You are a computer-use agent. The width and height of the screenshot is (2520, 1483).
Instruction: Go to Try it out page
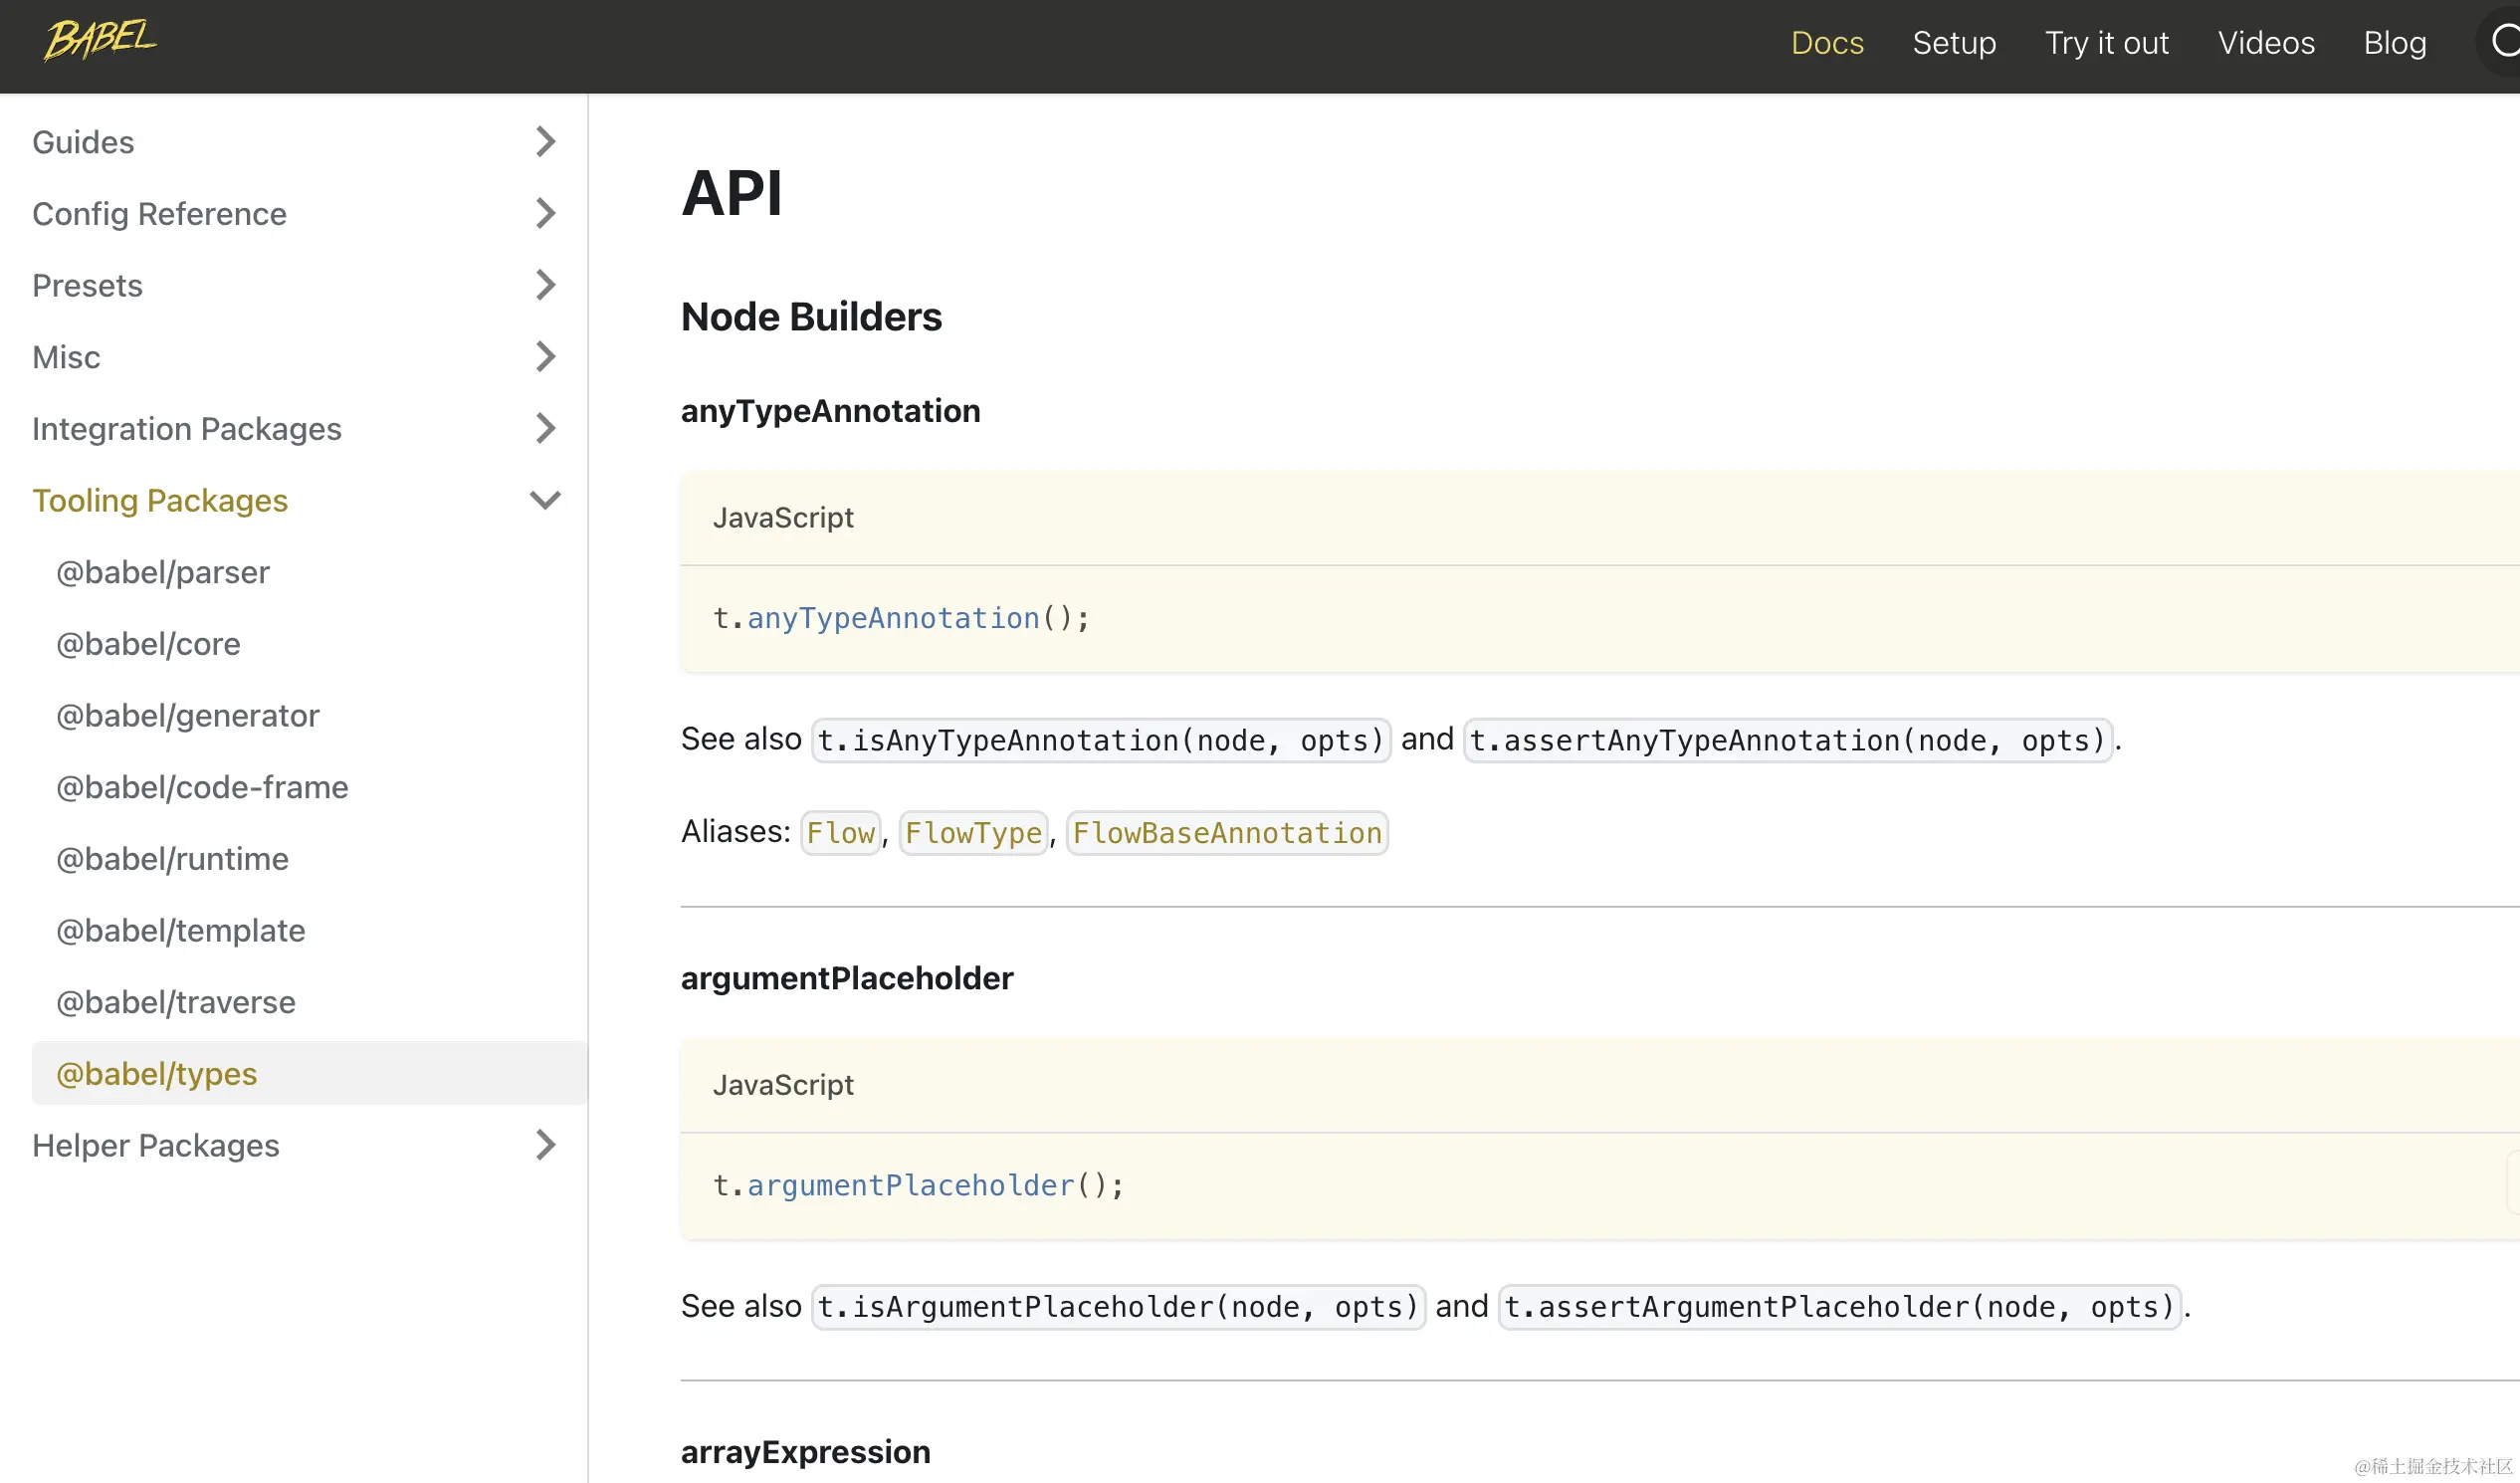(2106, 43)
